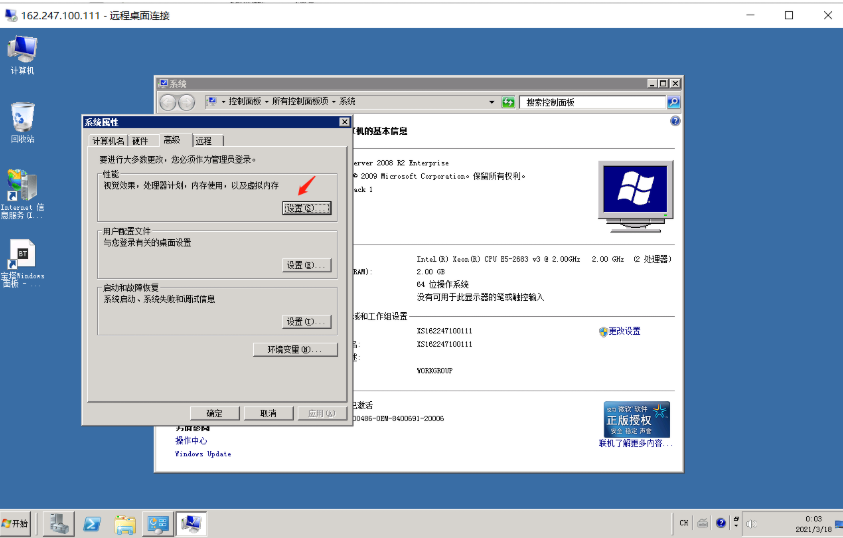The height and width of the screenshot is (538, 843).
Task: Open the 宝塔Windows面板 desktop shortcut
Action: pos(22,263)
